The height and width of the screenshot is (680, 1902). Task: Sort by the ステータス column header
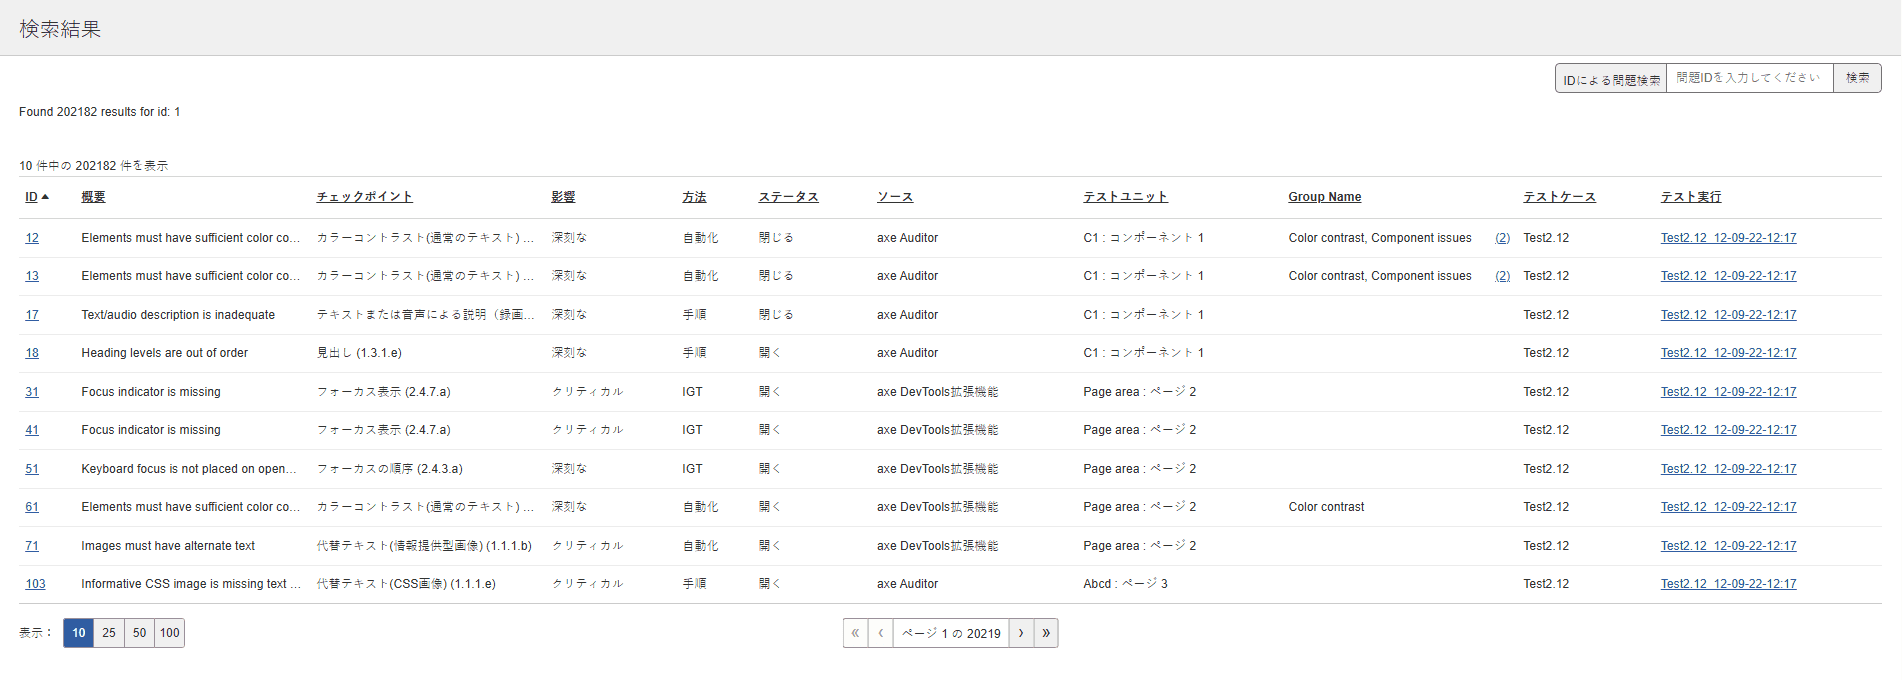(788, 197)
